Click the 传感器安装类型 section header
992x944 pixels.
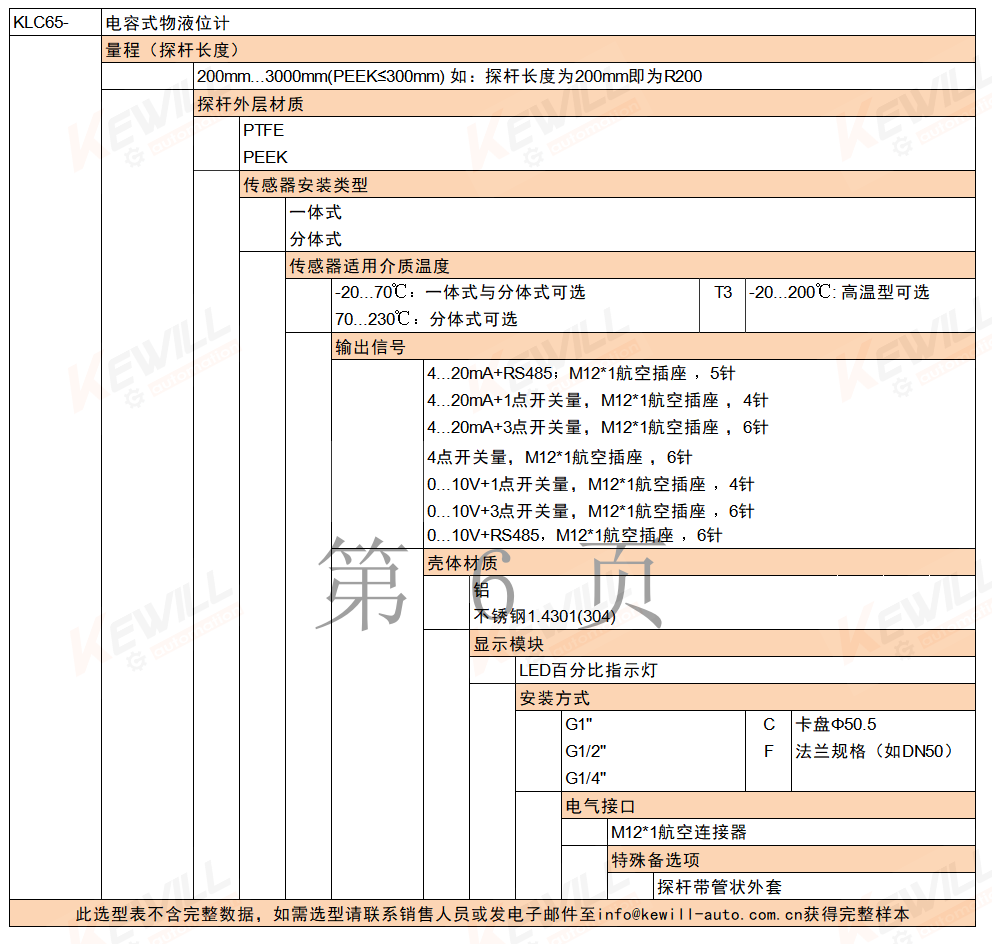pyautogui.click(x=607, y=185)
